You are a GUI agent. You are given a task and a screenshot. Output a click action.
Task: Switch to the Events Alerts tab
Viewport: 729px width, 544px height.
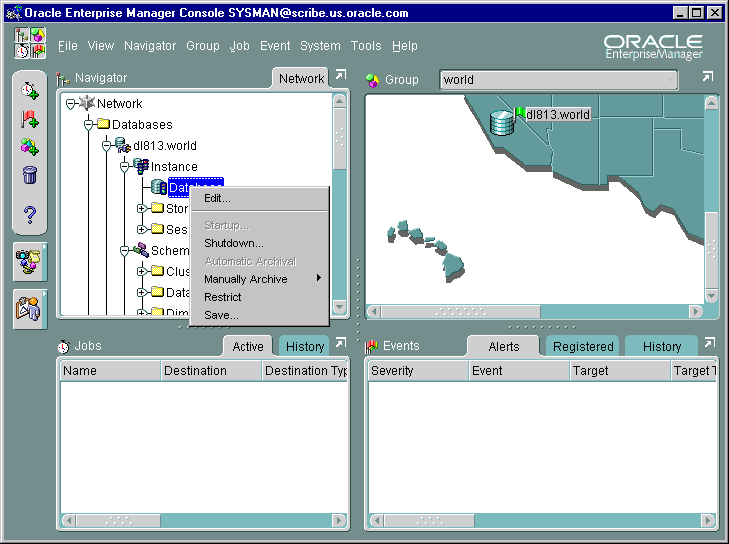pyautogui.click(x=504, y=346)
